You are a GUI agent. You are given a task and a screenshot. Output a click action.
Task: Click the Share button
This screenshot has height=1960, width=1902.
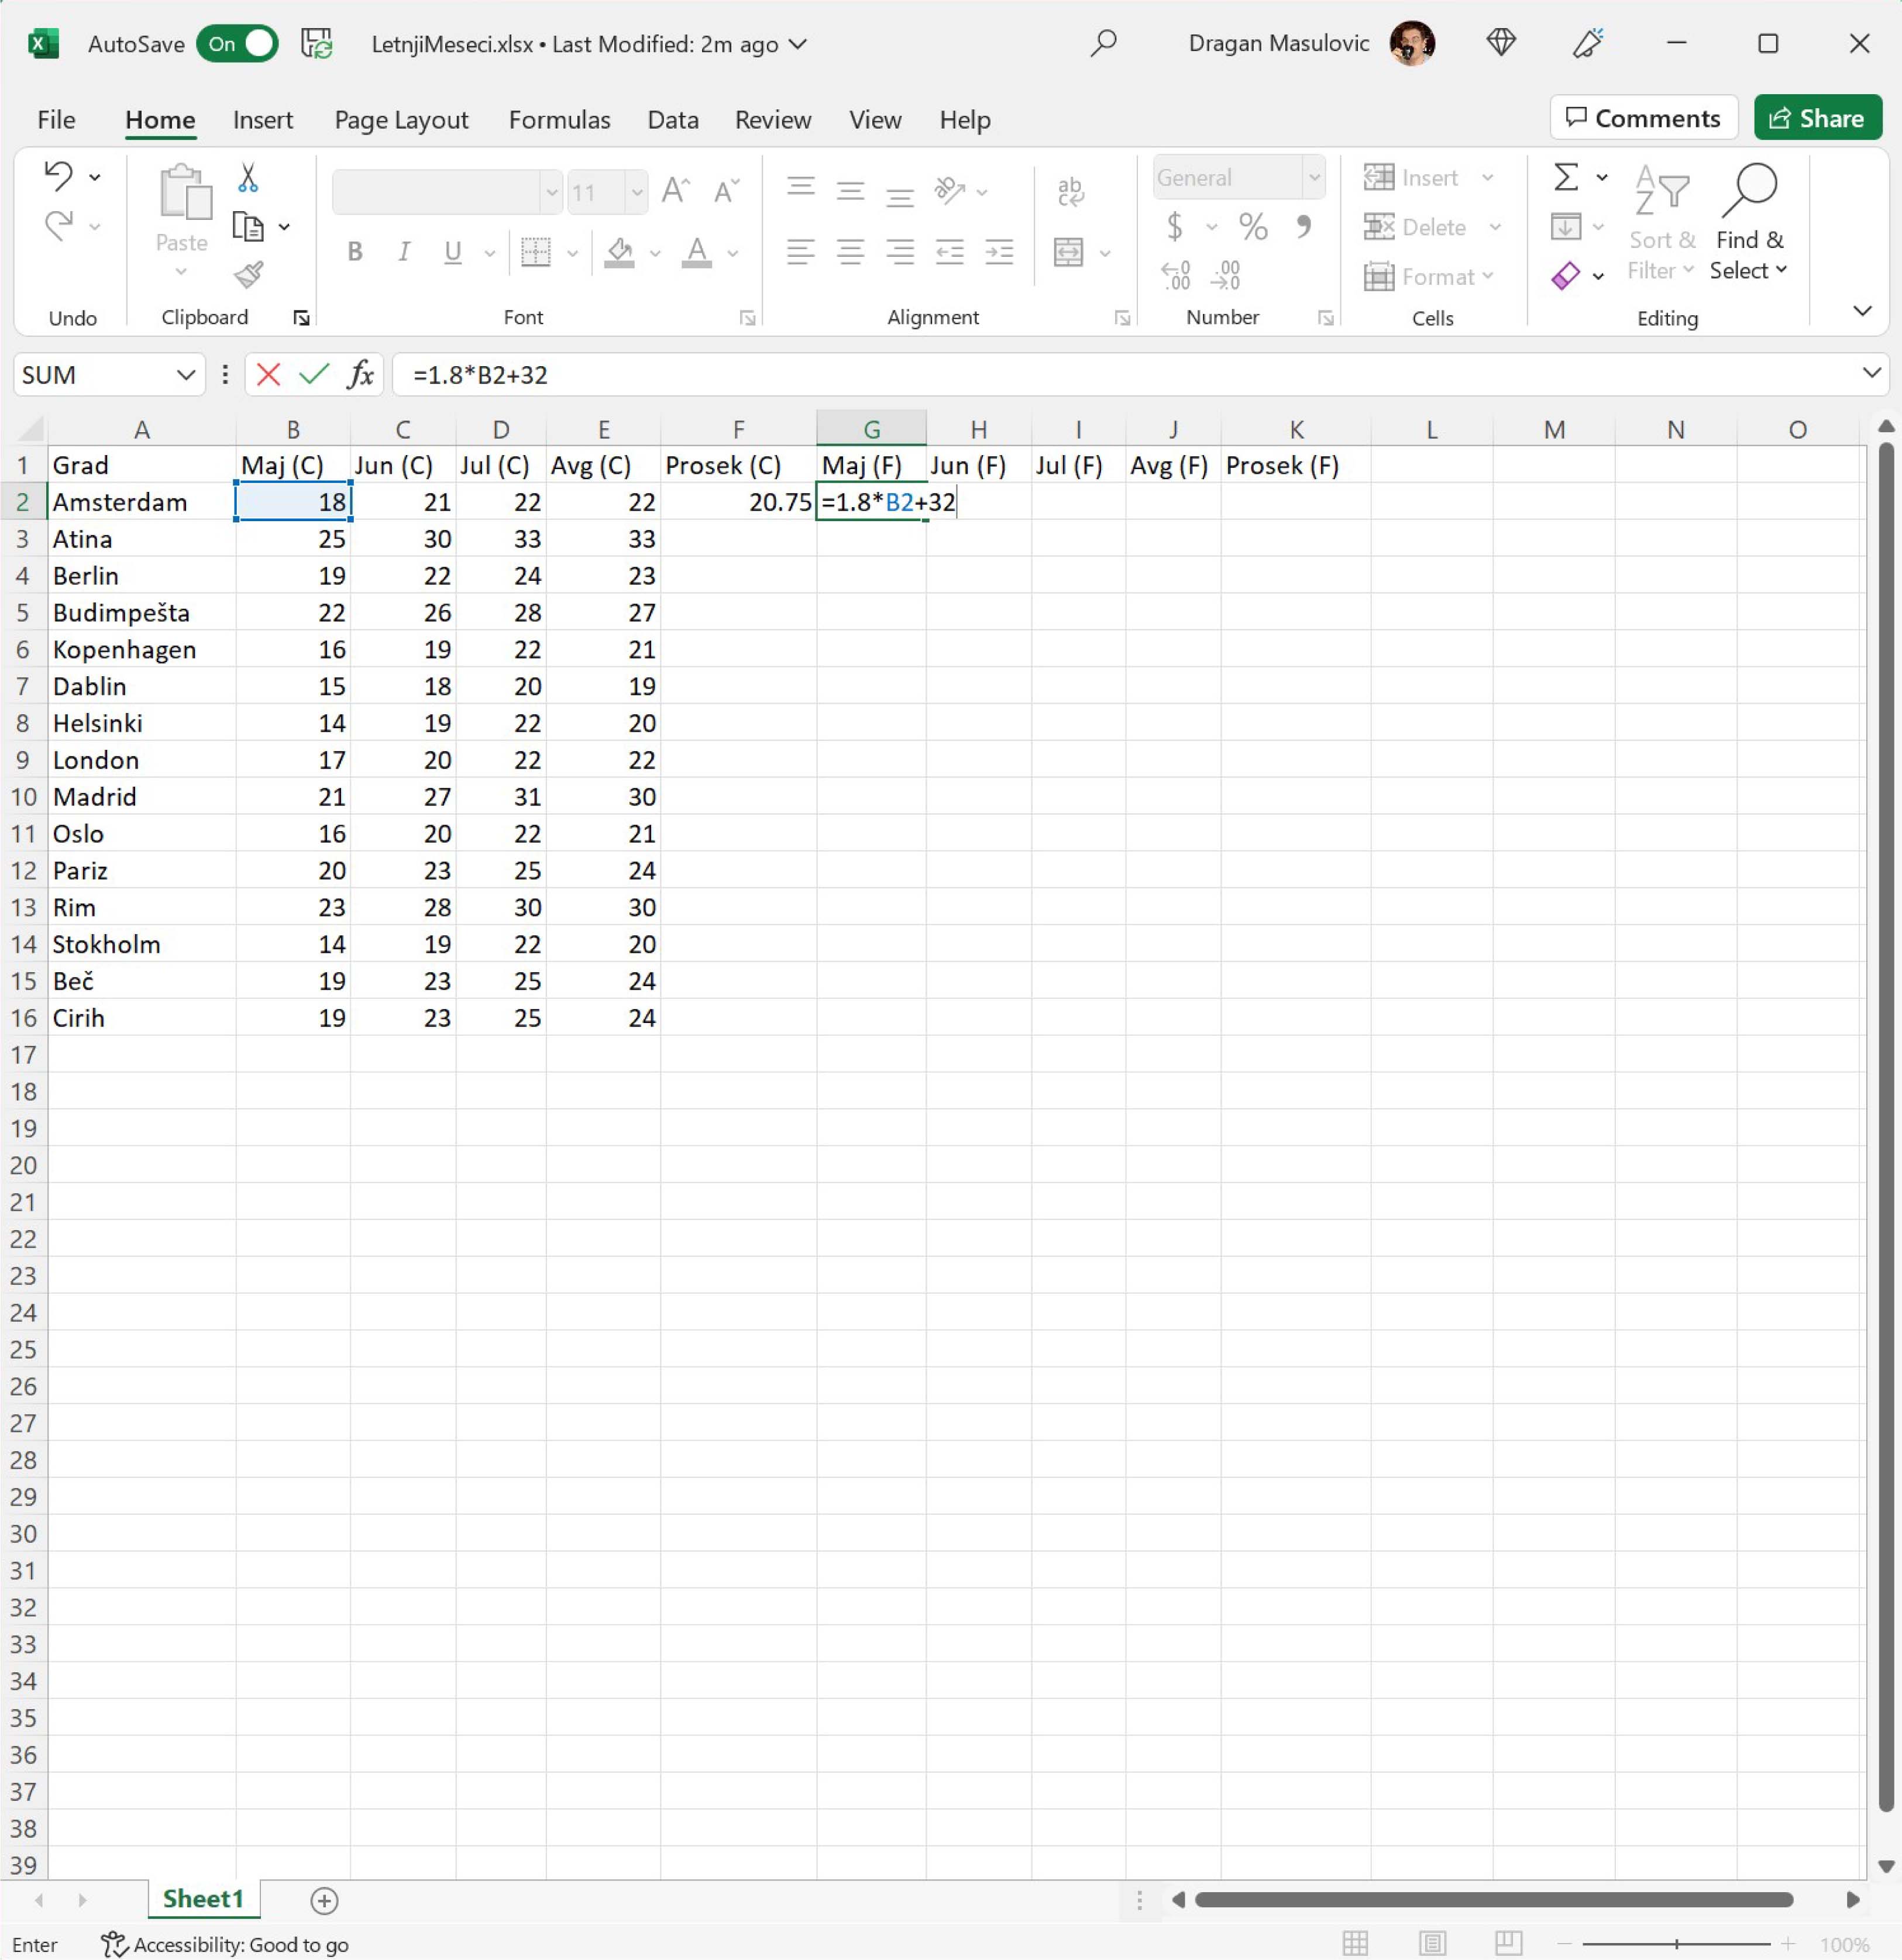pos(1817,118)
